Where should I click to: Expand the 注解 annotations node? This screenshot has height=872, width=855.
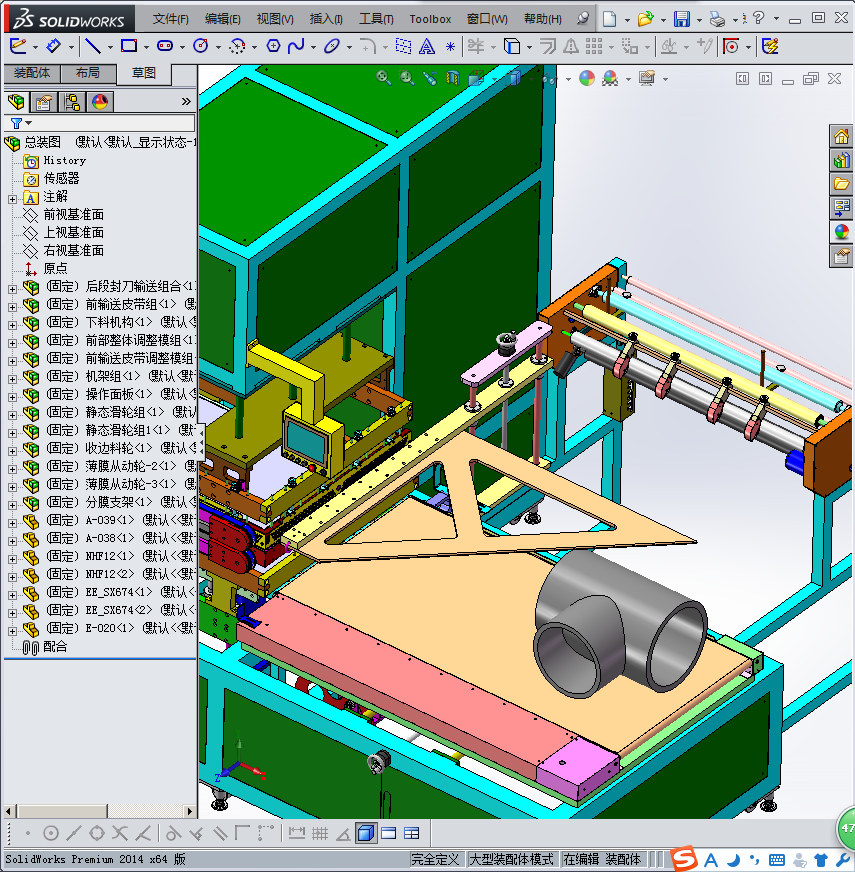12,199
